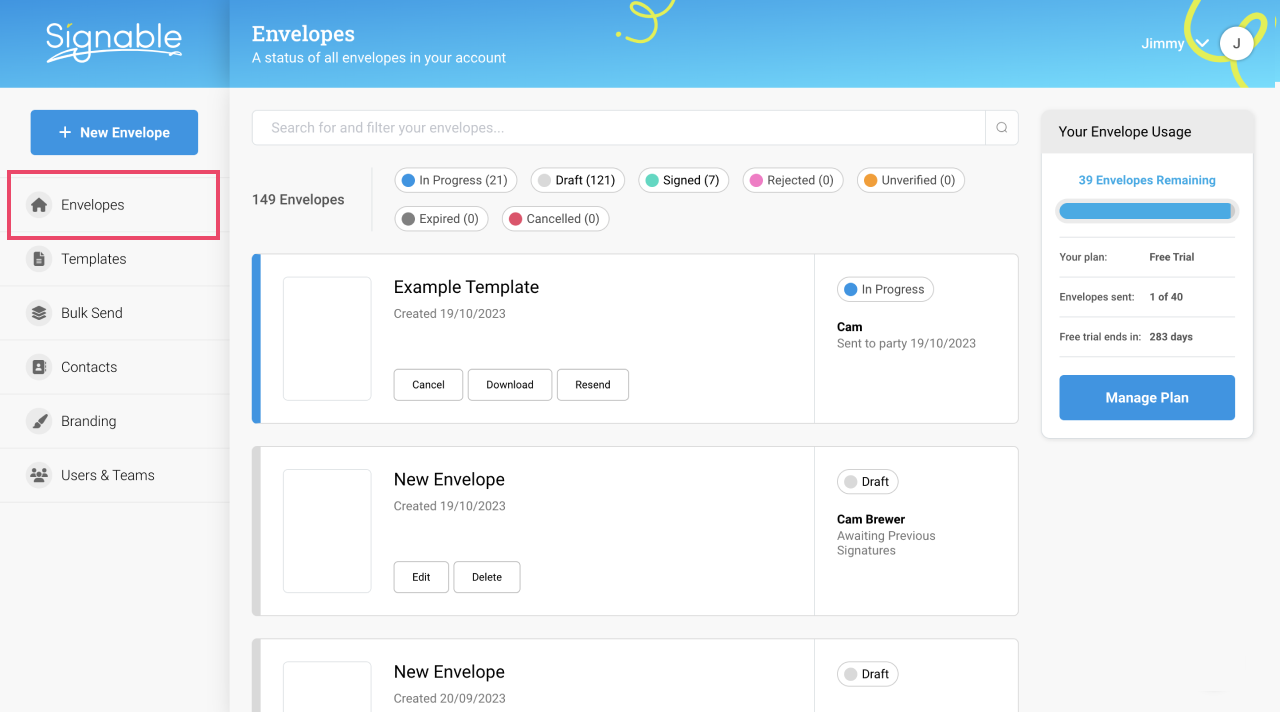Click the Envelopes home icon in sidebar
Image resolution: width=1280 pixels, height=712 pixels.
[39, 205]
